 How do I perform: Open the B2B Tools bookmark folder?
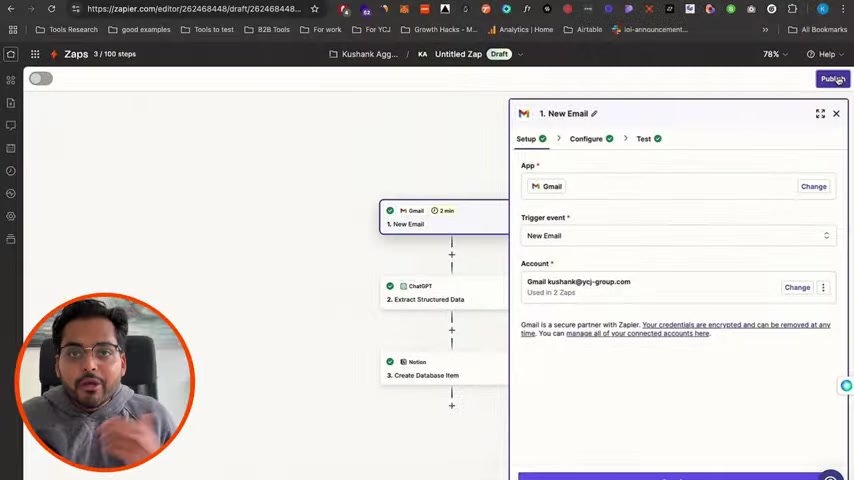[267, 29]
